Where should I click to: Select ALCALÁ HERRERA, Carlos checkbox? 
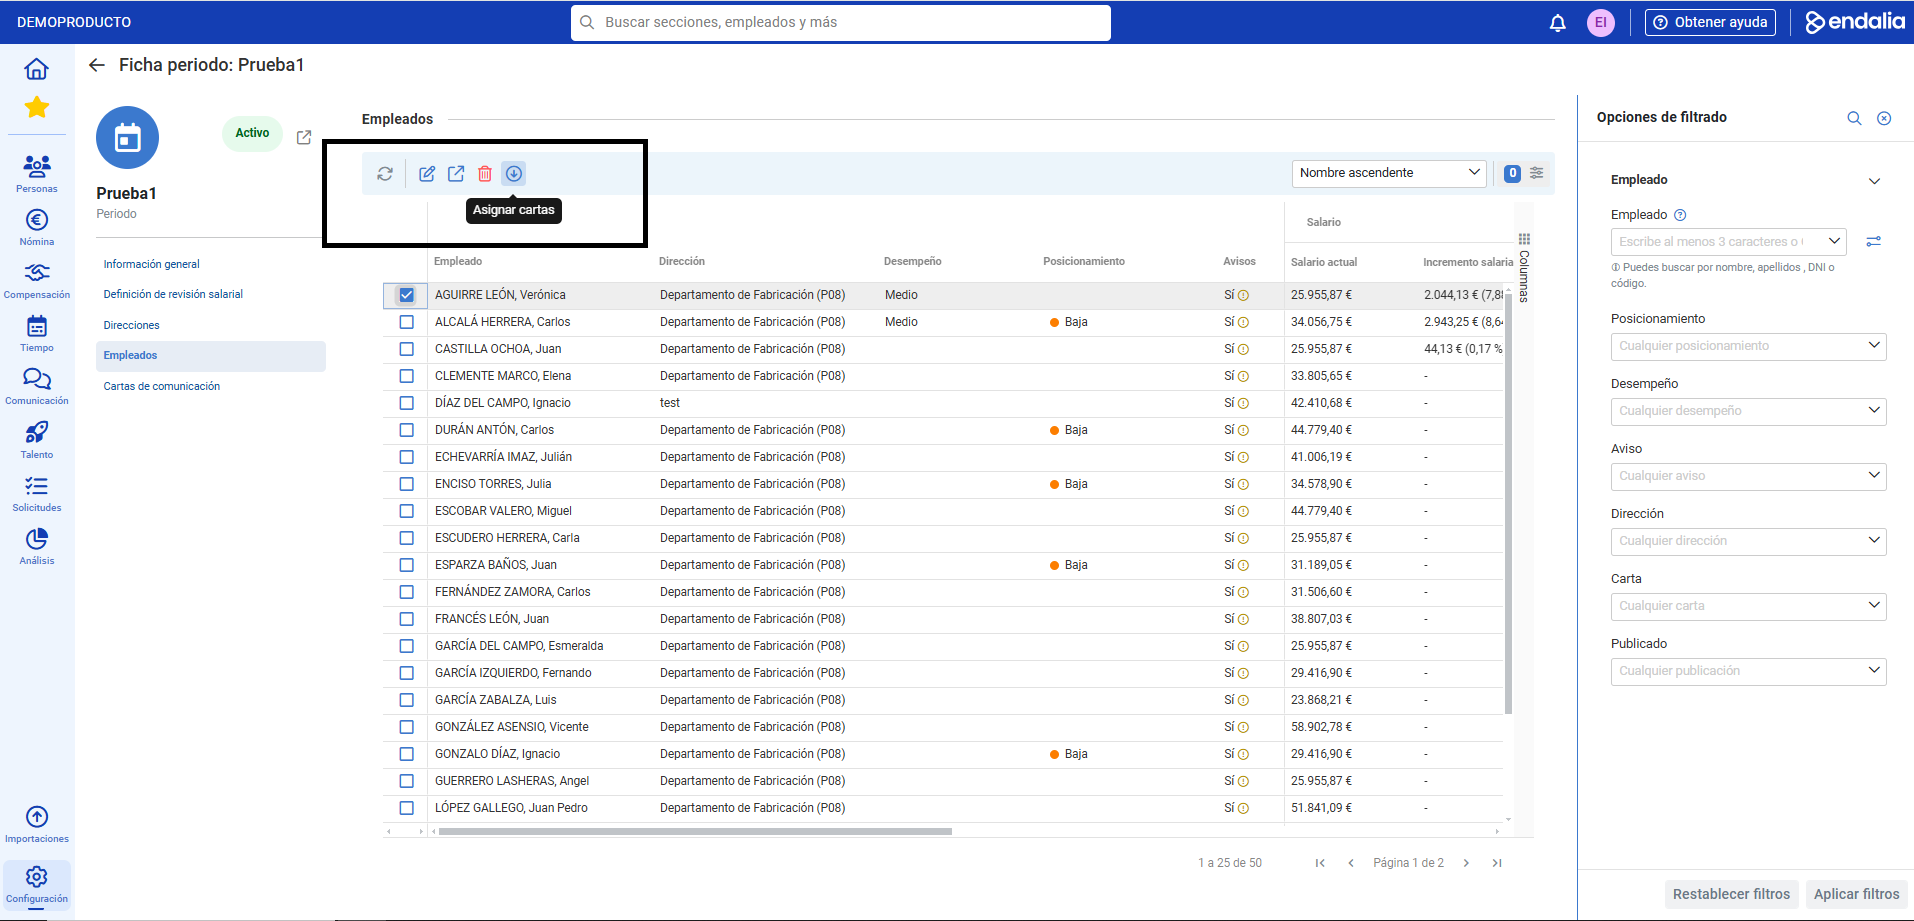406,322
